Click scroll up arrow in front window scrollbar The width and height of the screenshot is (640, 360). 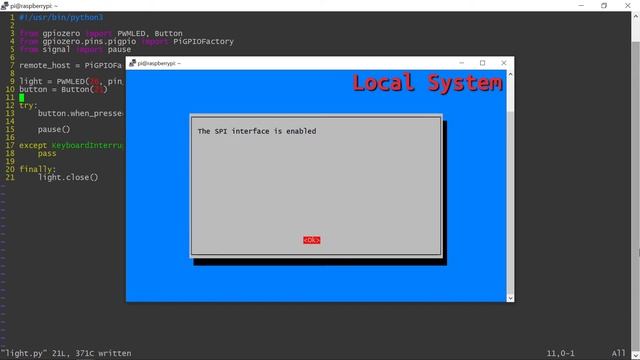510,74
